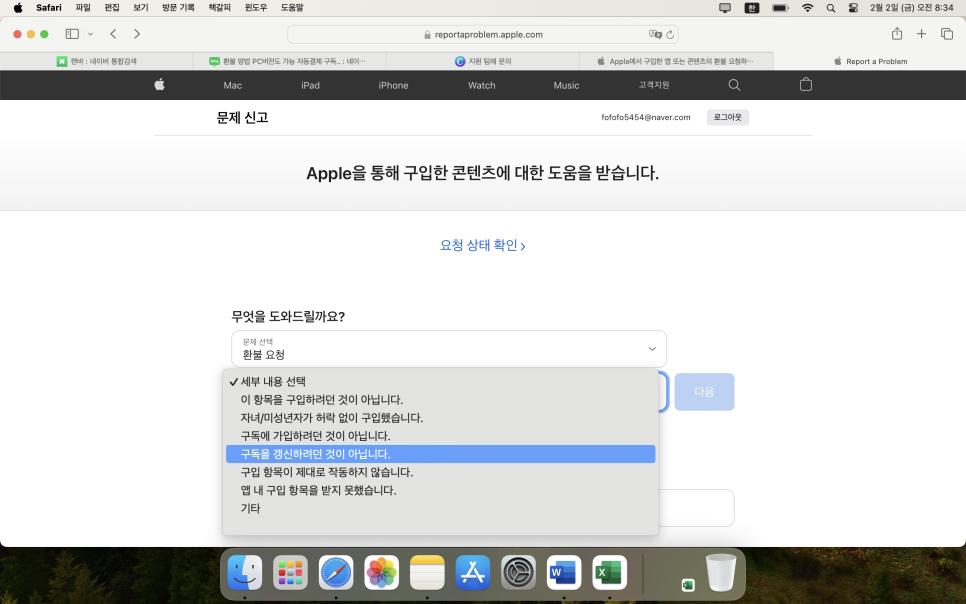This screenshot has height=604, width=966.
Task: Switch to the Apple 환불 요청 support tab
Action: [676, 61]
